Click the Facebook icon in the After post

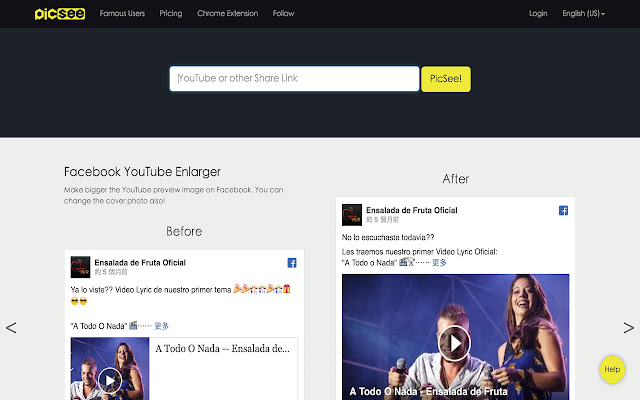coord(563,211)
